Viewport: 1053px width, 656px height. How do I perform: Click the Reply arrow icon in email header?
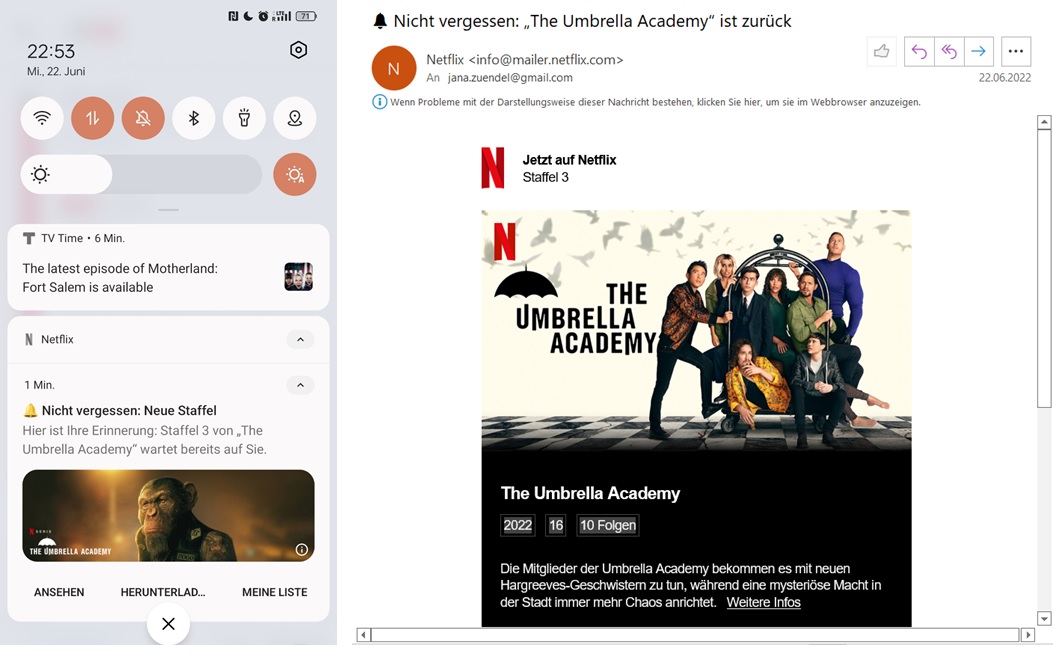919,51
